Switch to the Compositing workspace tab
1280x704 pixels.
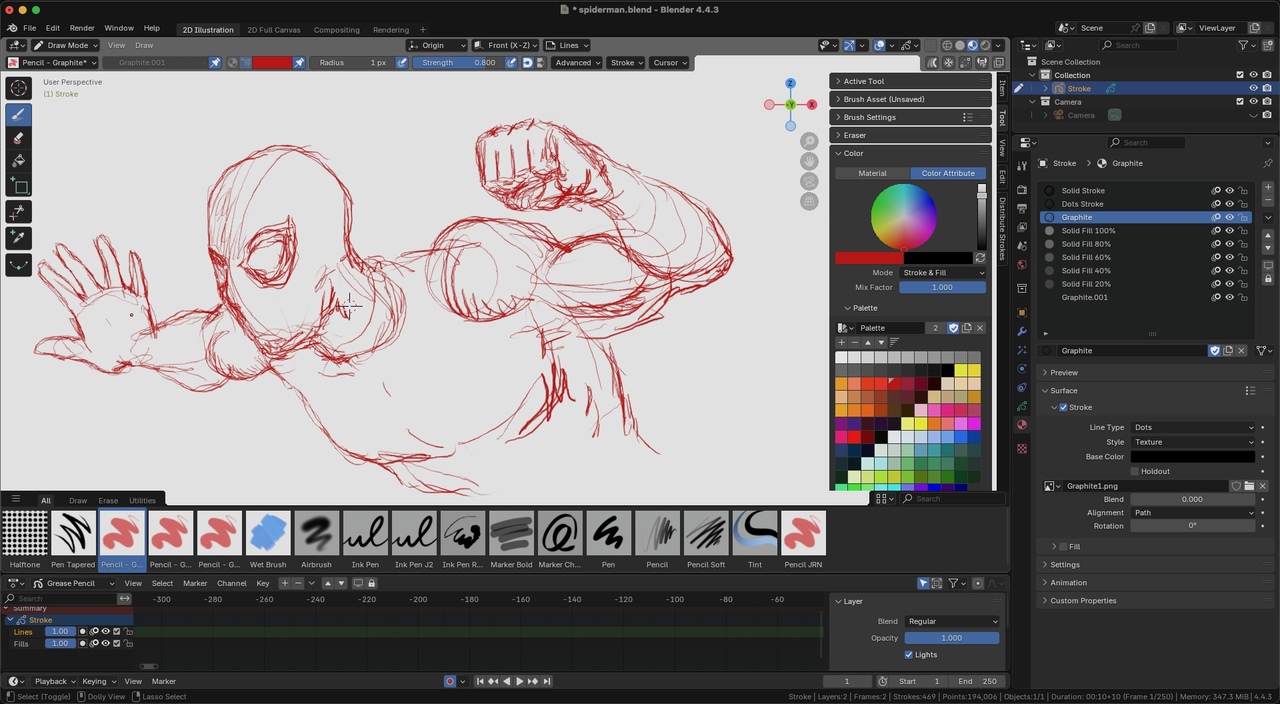click(x=337, y=30)
